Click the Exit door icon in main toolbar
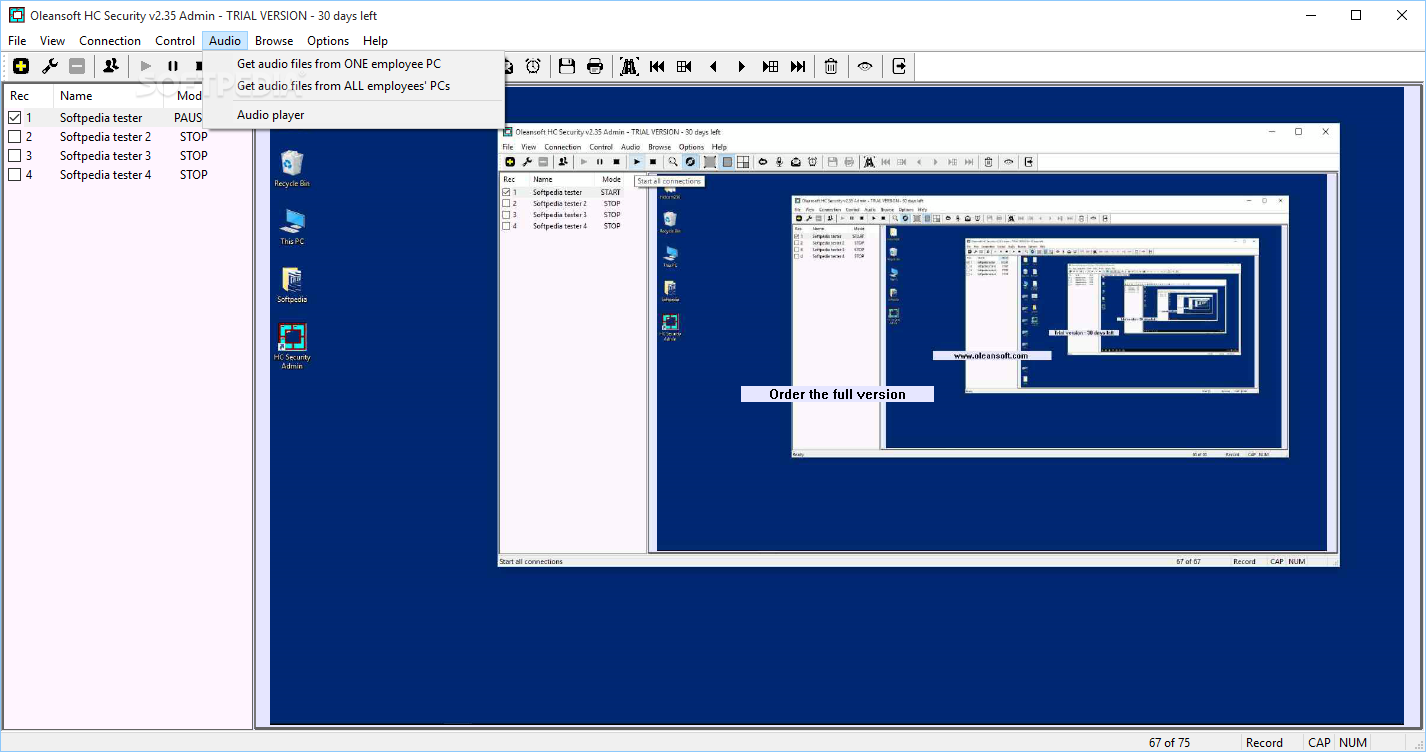 (899, 66)
